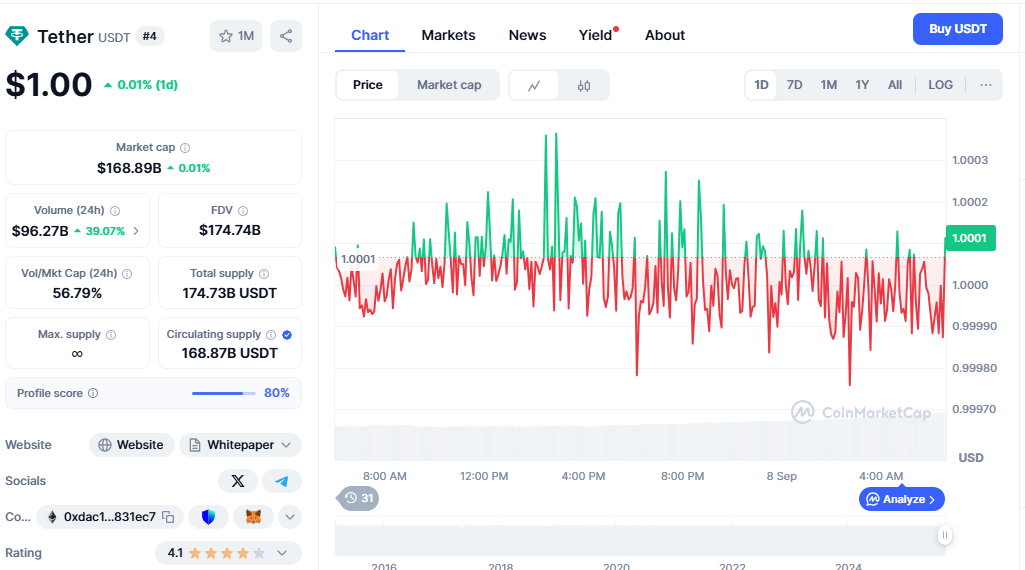Screen dimensions: 1025x570
Task: Set chart range to 1D
Action: (x=761, y=85)
